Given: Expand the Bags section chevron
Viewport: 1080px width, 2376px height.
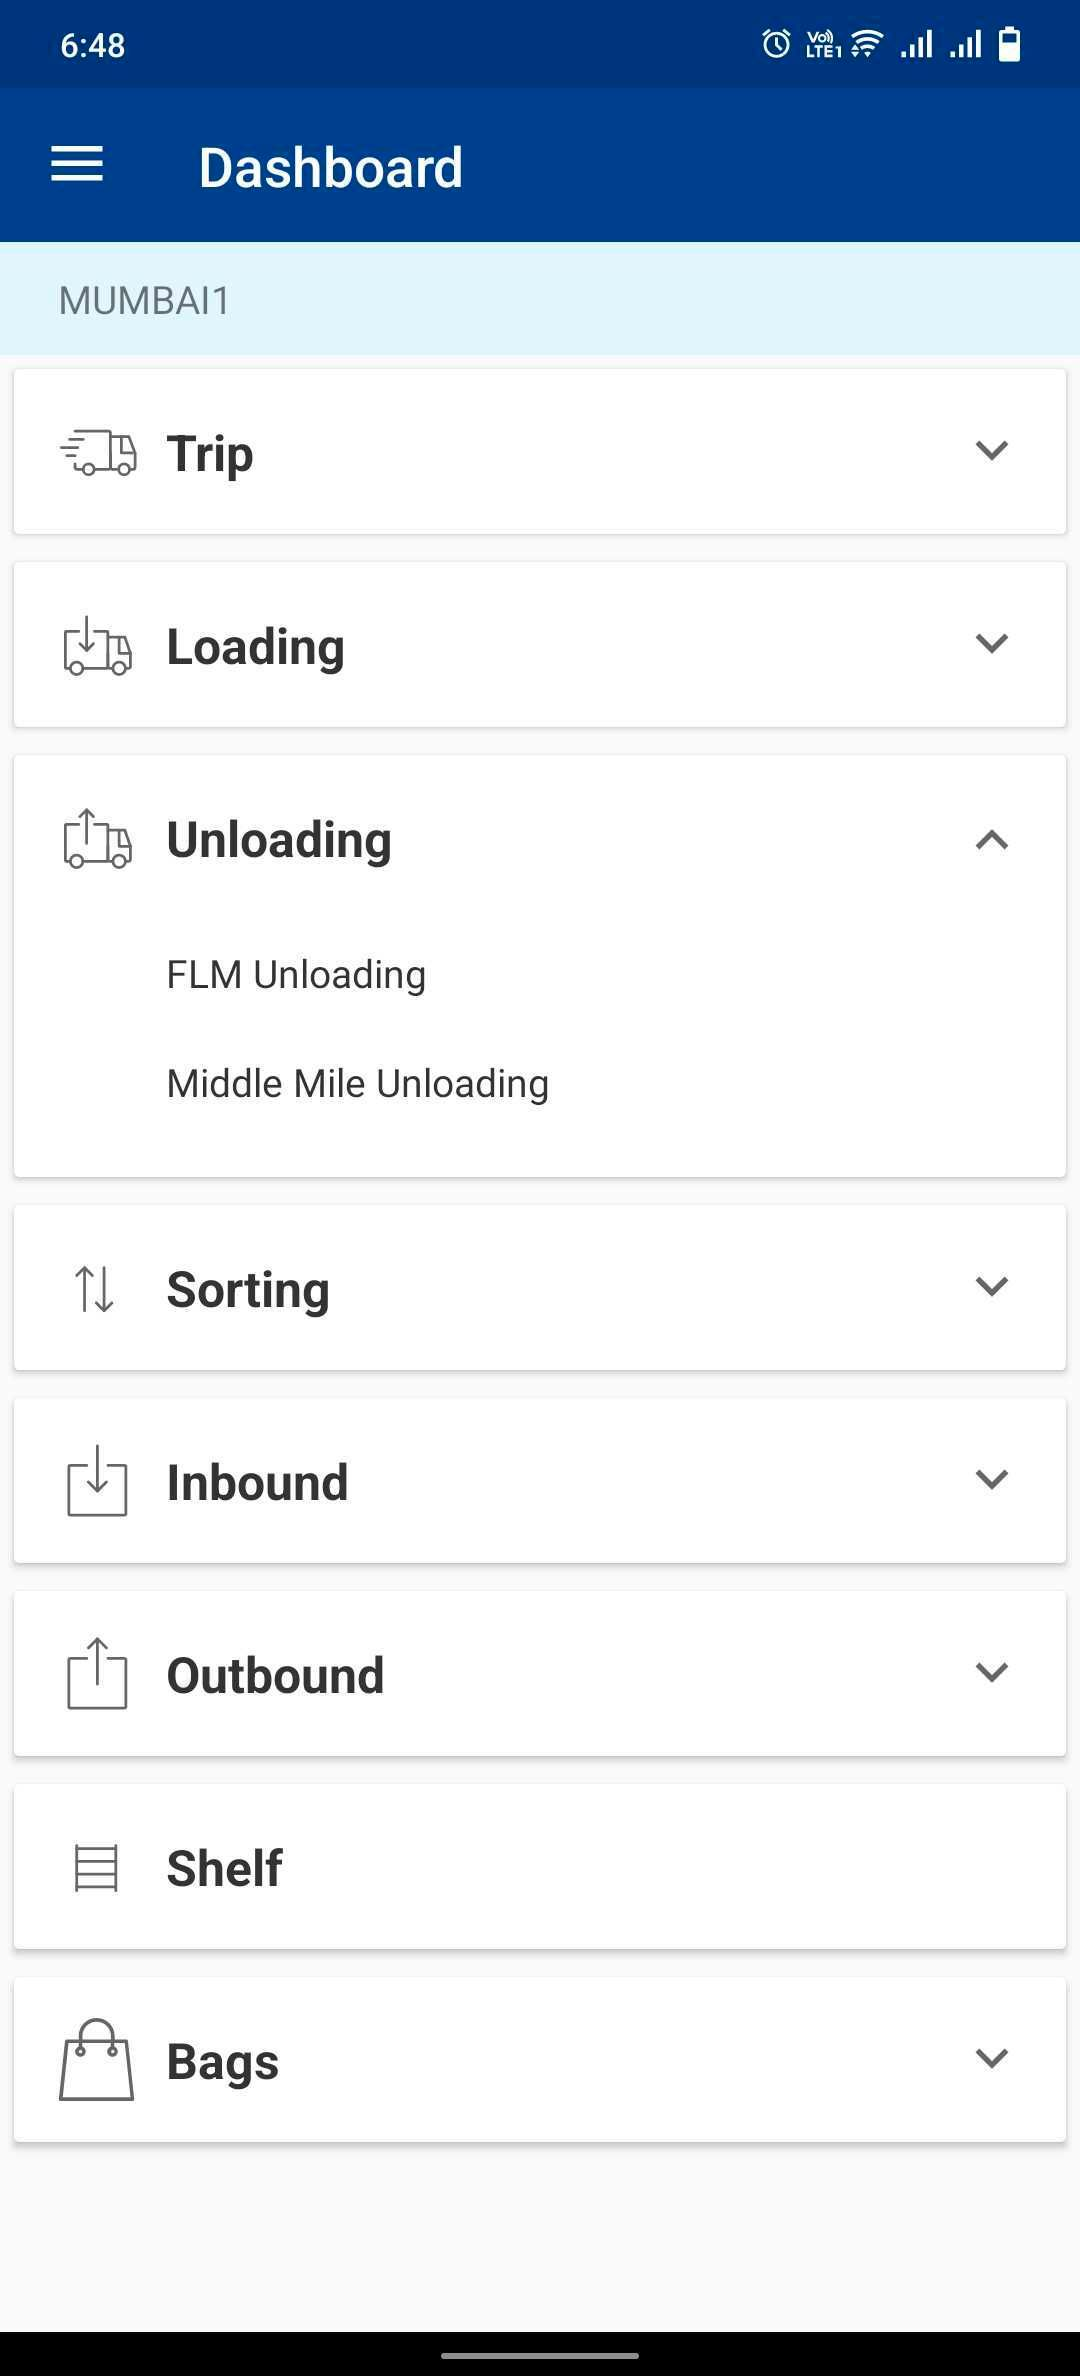Looking at the screenshot, I should pyautogui.click(x=991, y=2058).
